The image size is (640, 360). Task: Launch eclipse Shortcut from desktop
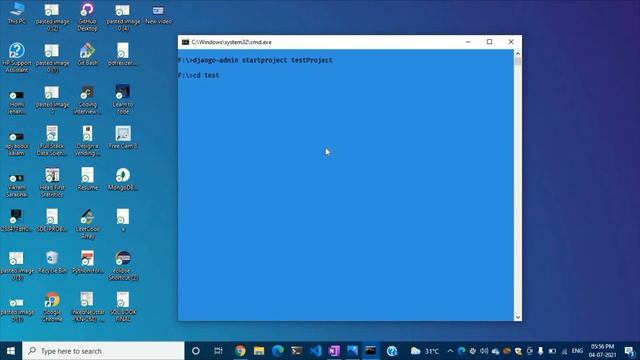pyautogui.click(x=123, y=266)
